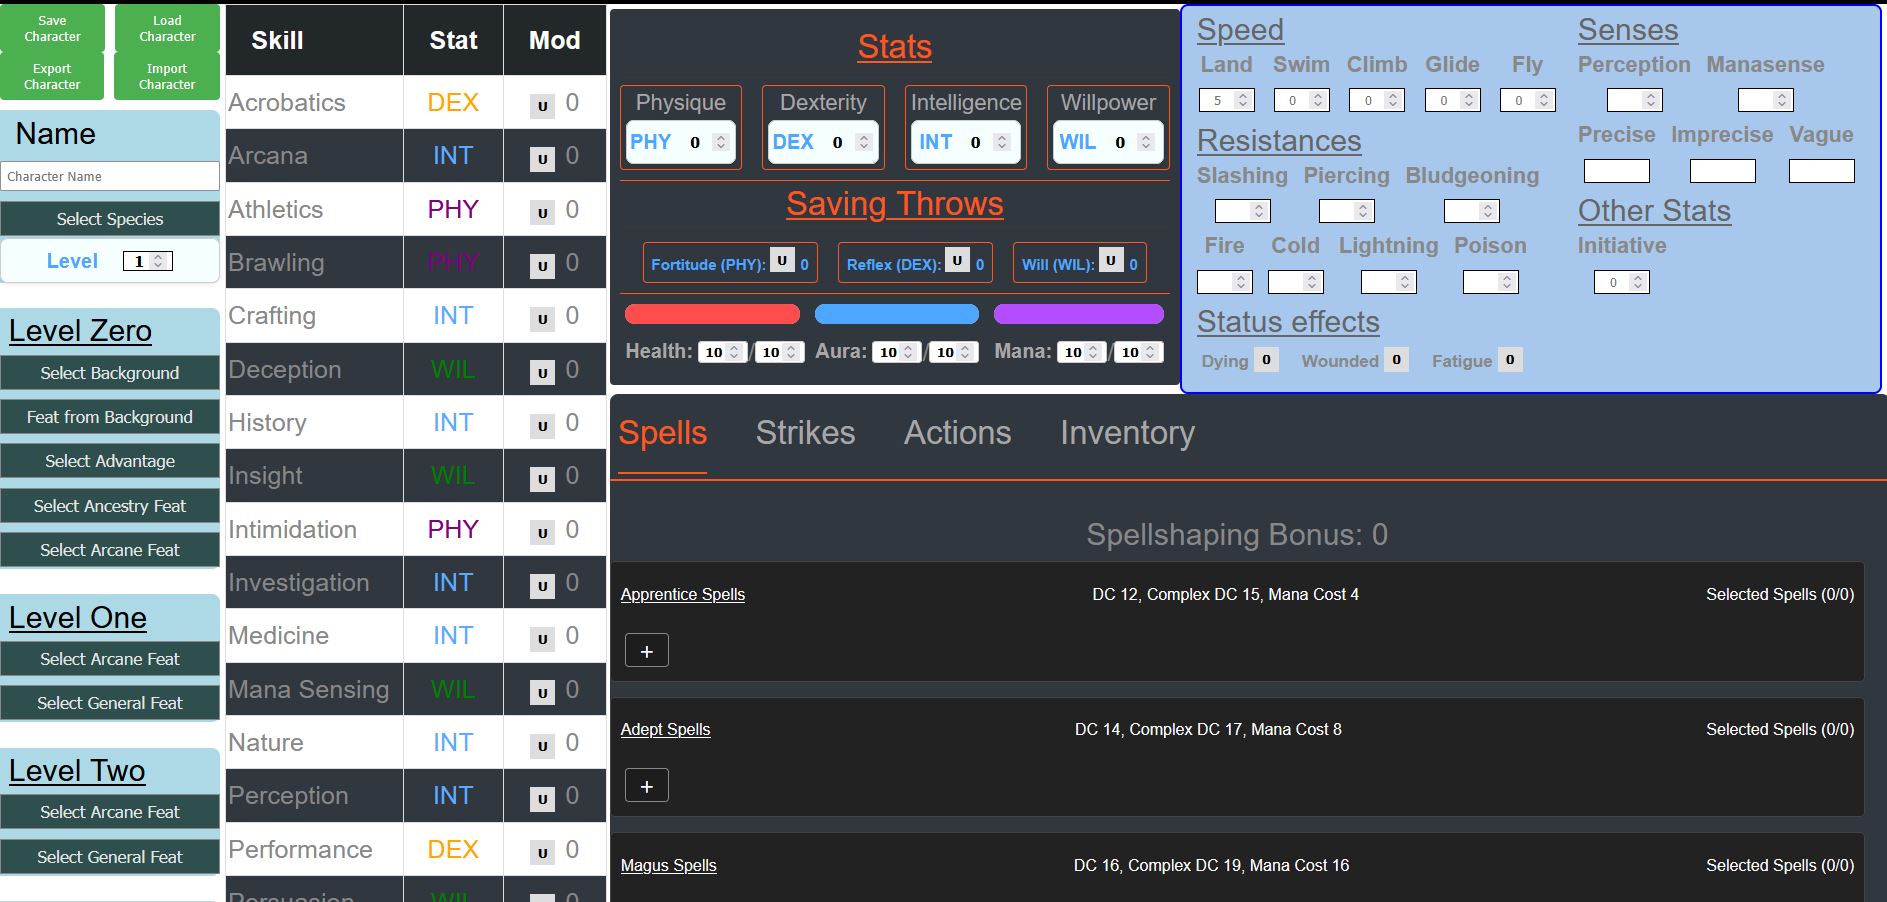
Task: Raise the PHY stat with its stepper arrow
Action: (723, 138)
